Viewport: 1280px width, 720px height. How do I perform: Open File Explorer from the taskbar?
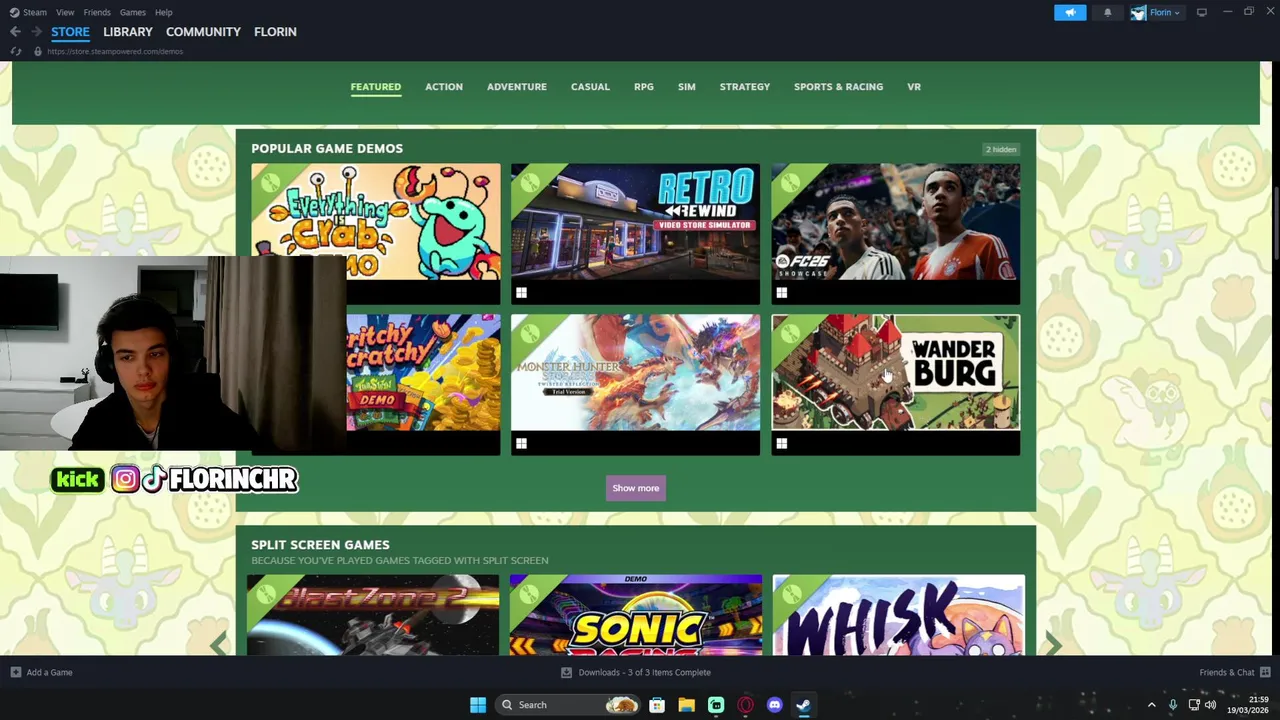(x=686, y=705)
